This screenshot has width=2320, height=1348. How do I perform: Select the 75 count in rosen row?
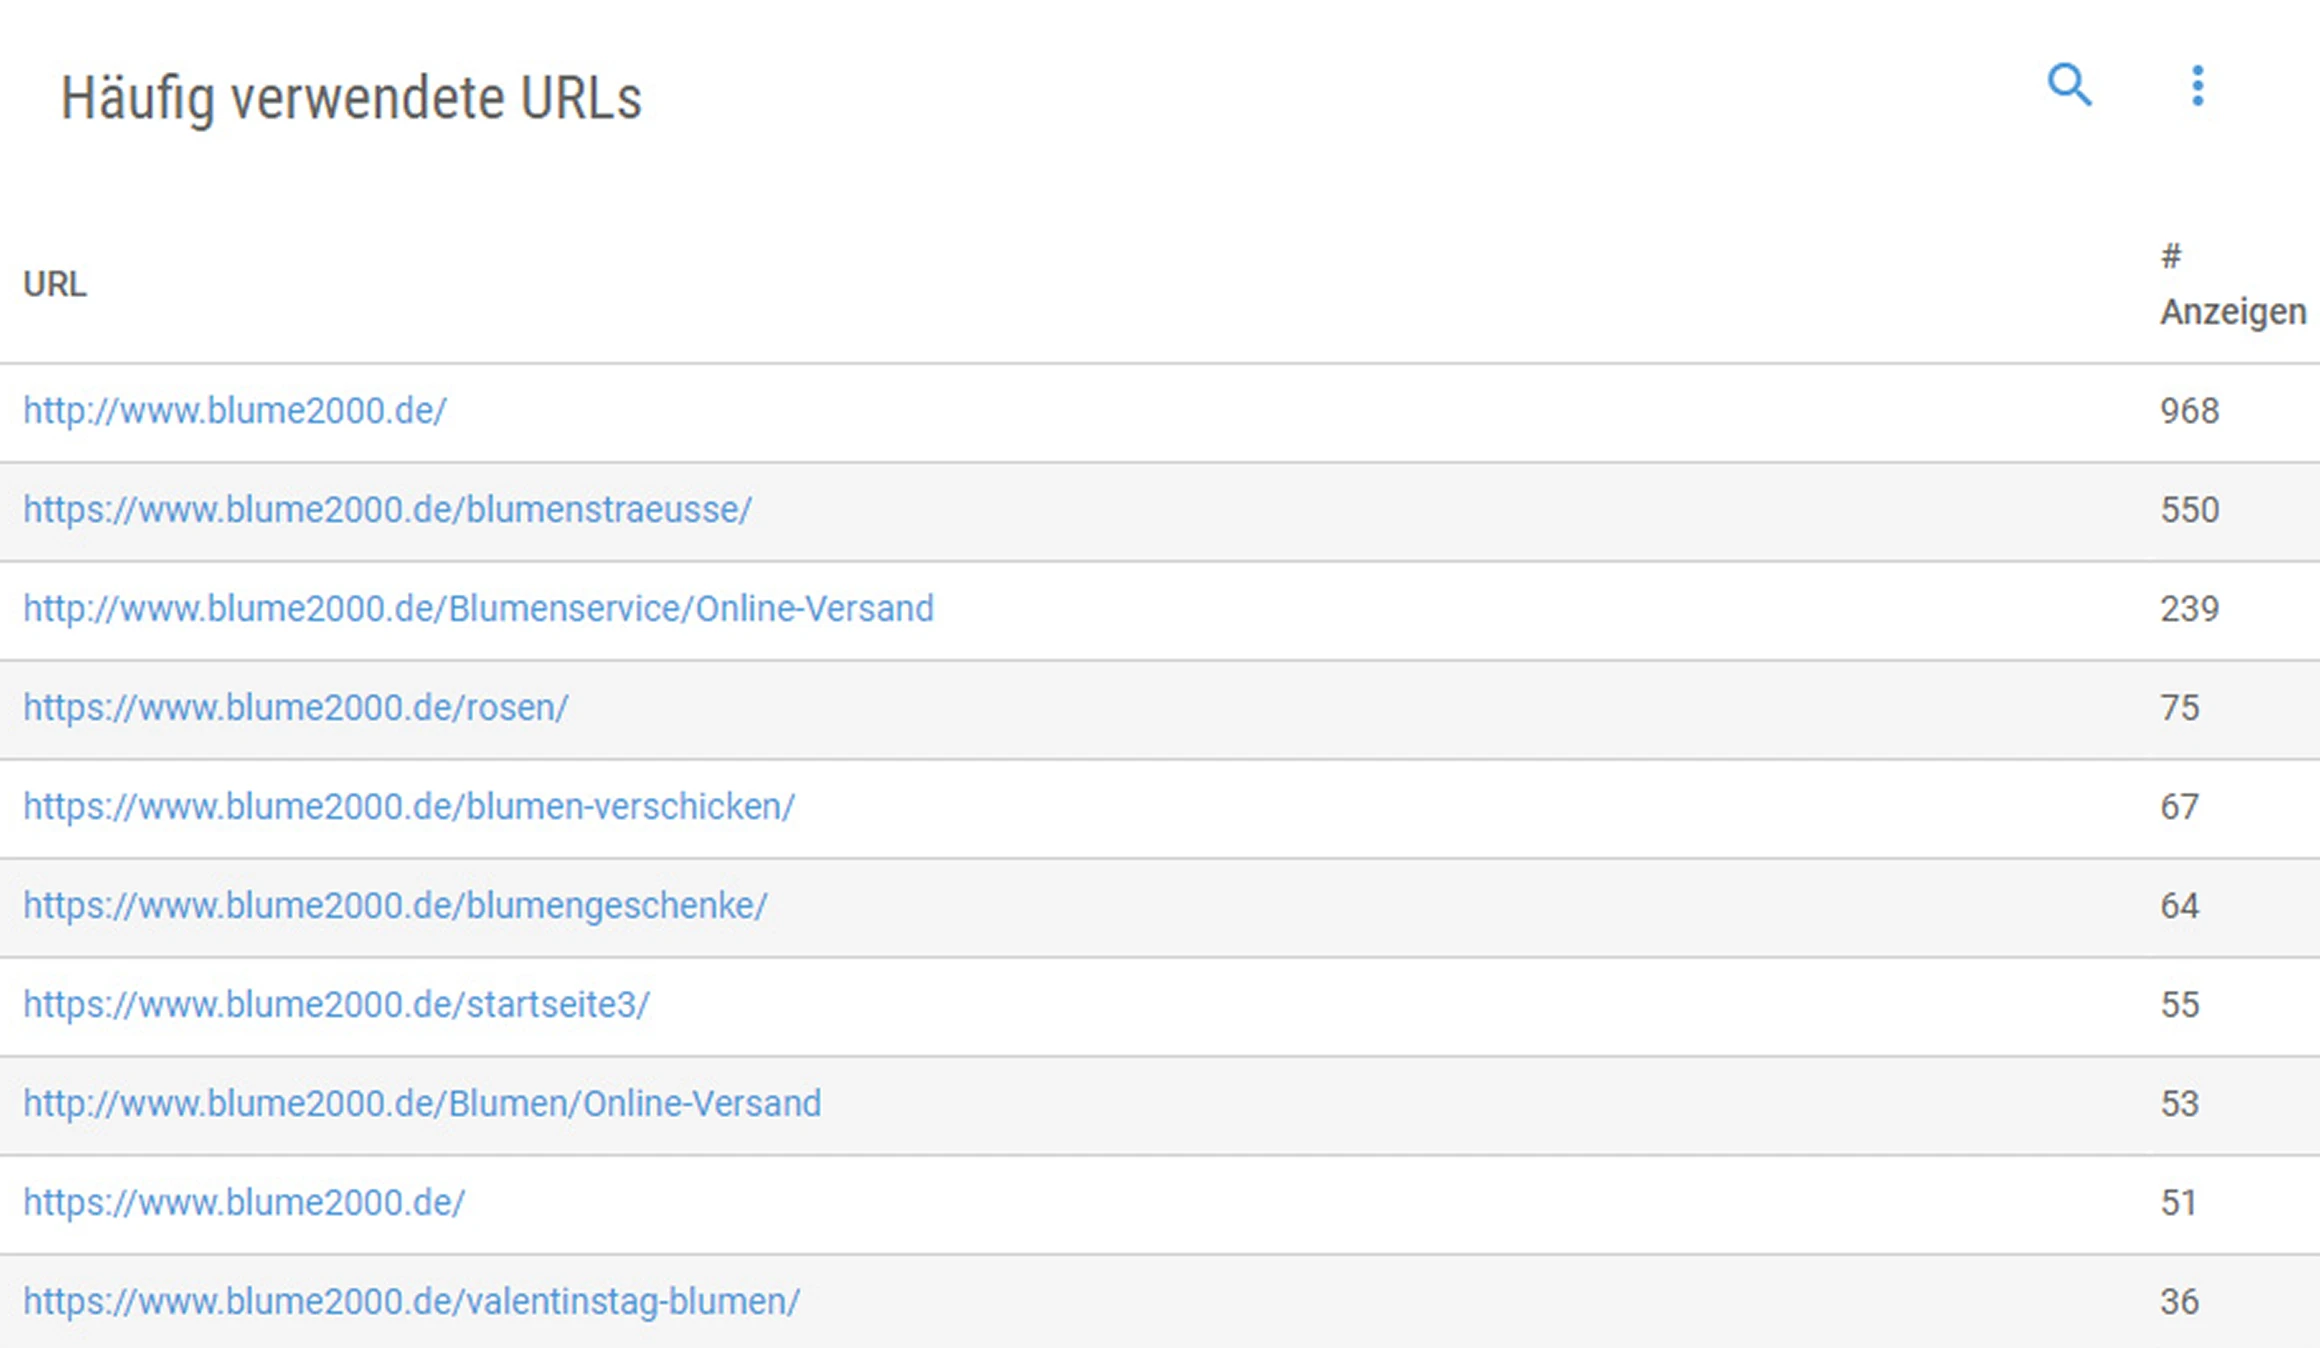pos(2179,708)
